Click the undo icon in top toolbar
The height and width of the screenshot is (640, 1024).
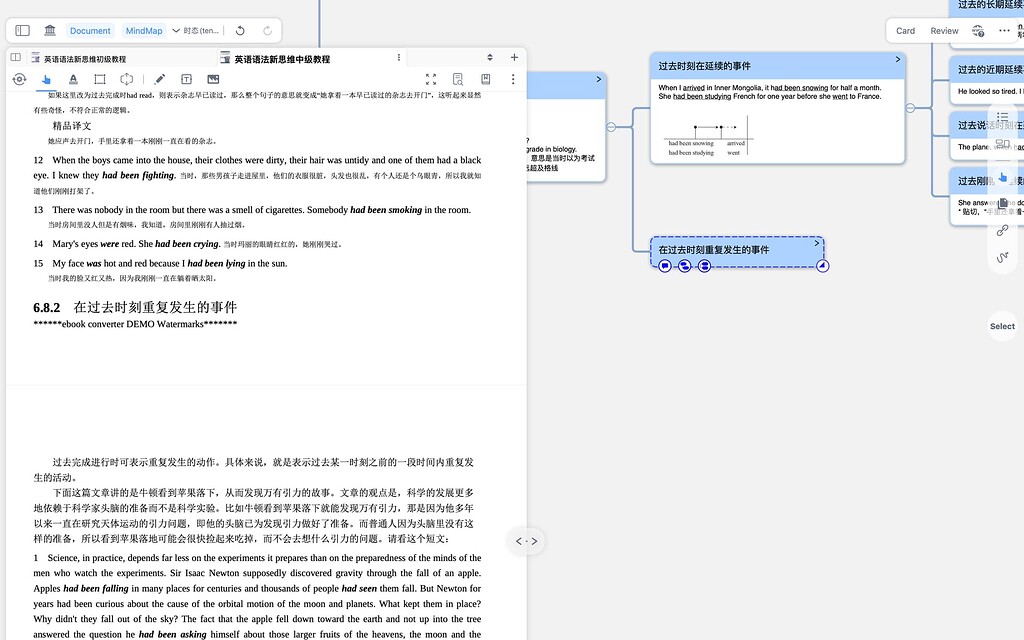pos(240,30)
